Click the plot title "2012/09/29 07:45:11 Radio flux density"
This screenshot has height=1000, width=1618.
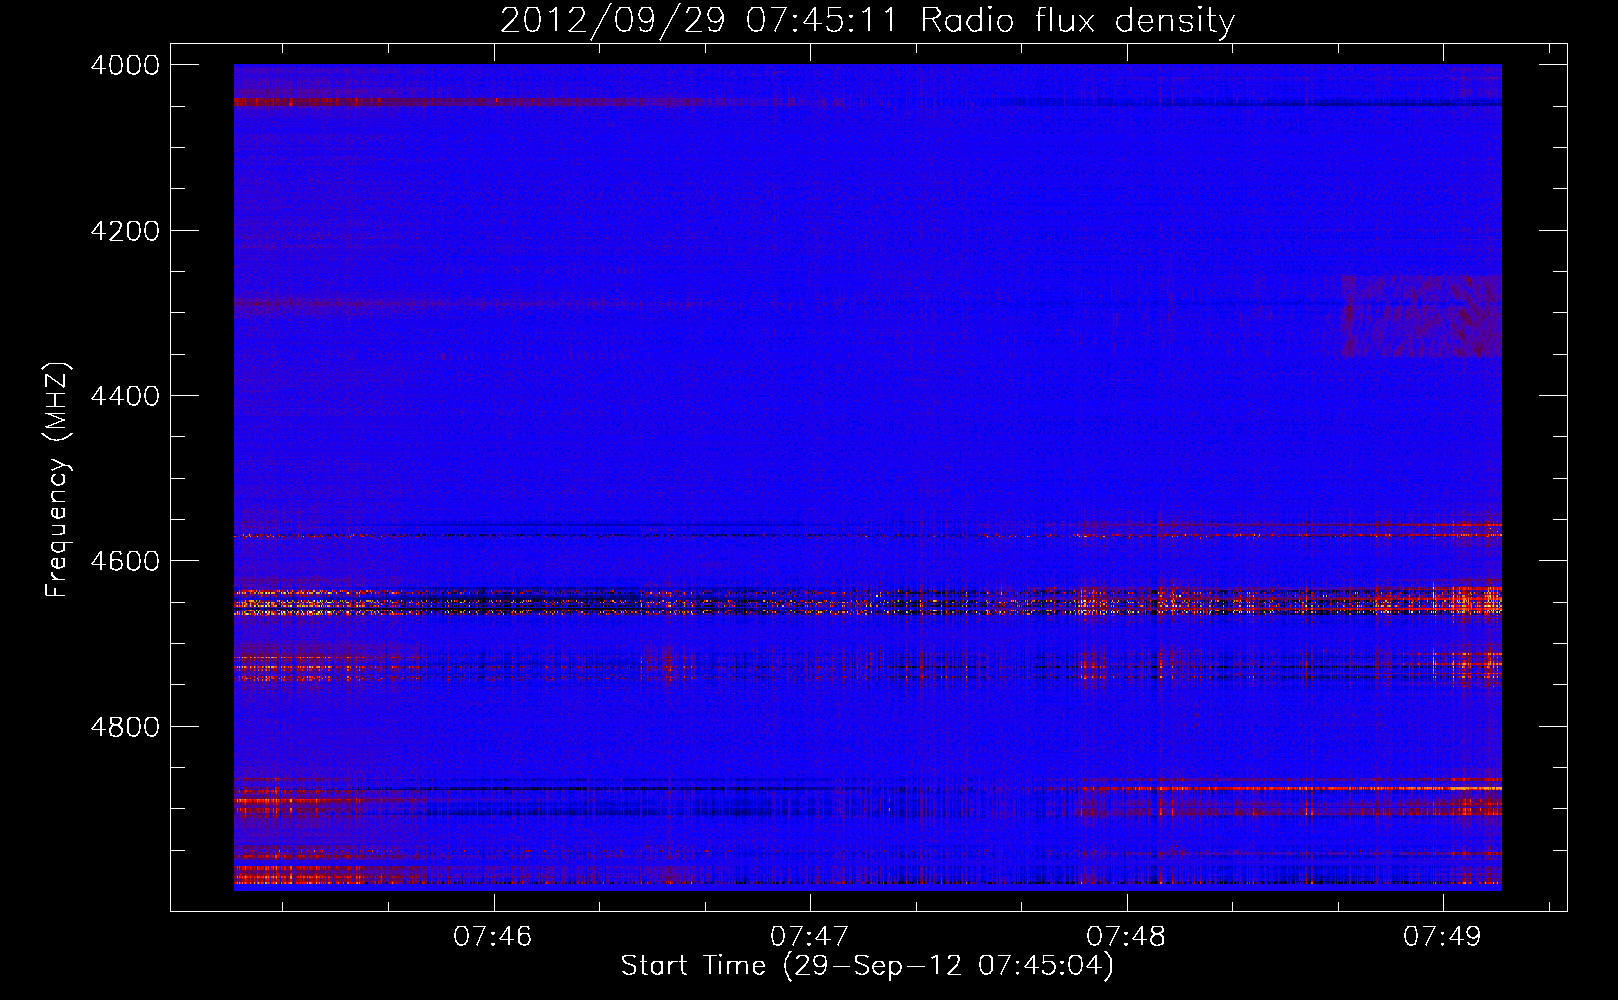click(x=867, y=20)
